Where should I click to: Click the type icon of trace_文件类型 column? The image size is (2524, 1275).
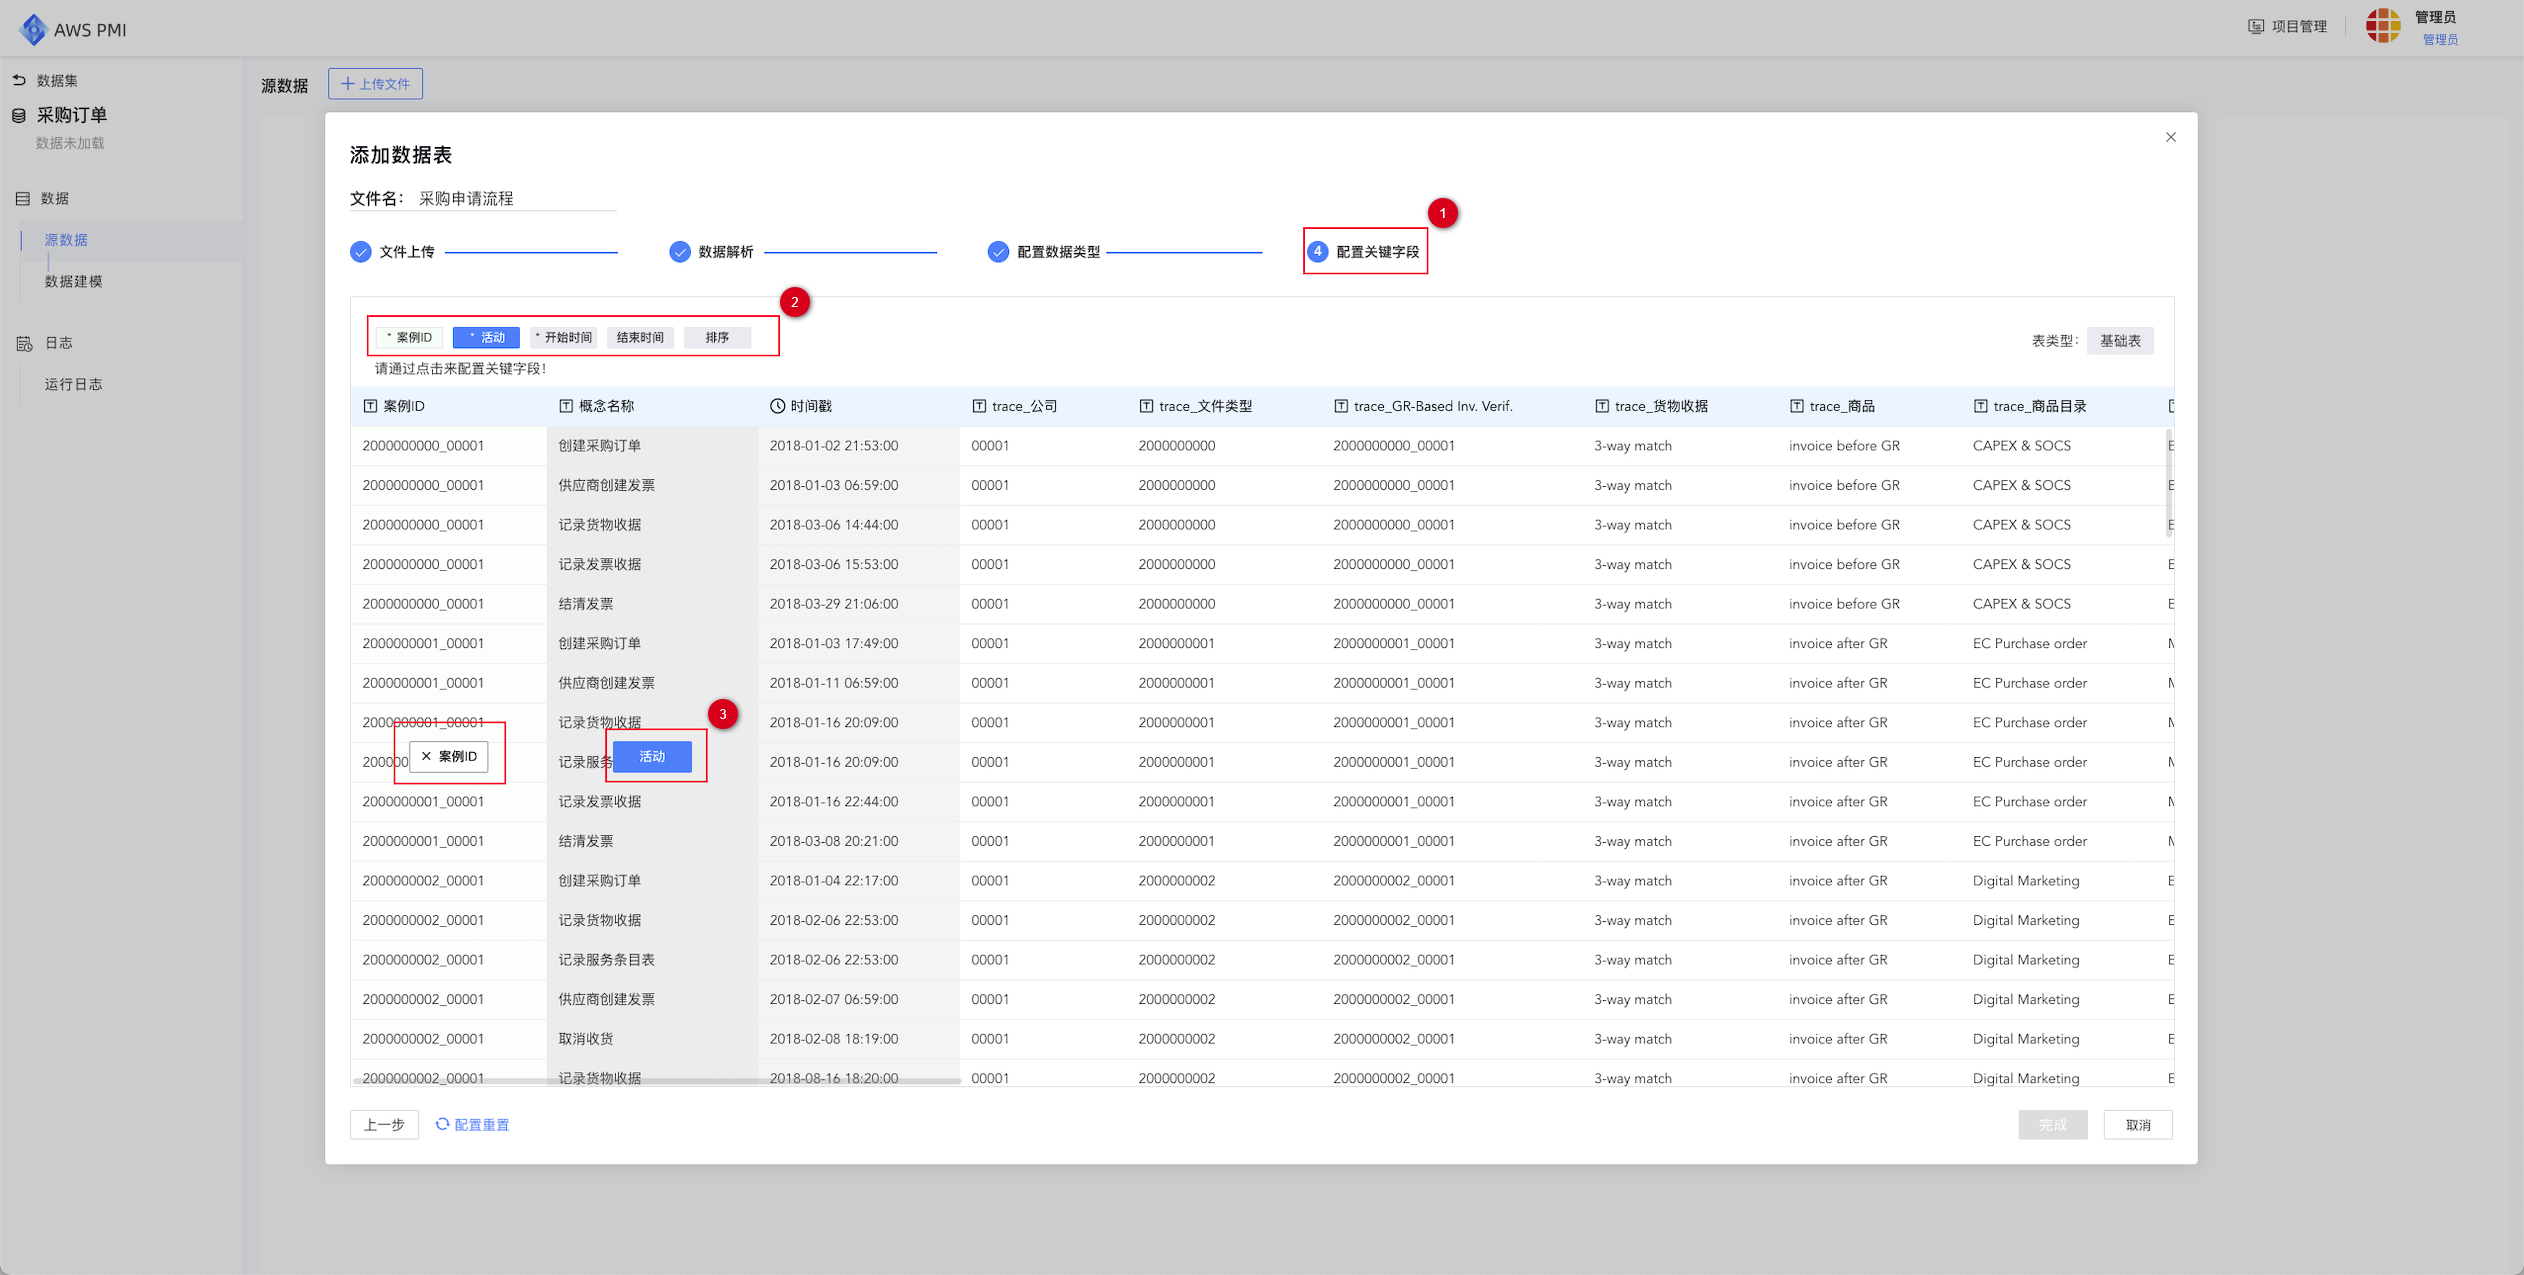click(x=1146, y=406)
